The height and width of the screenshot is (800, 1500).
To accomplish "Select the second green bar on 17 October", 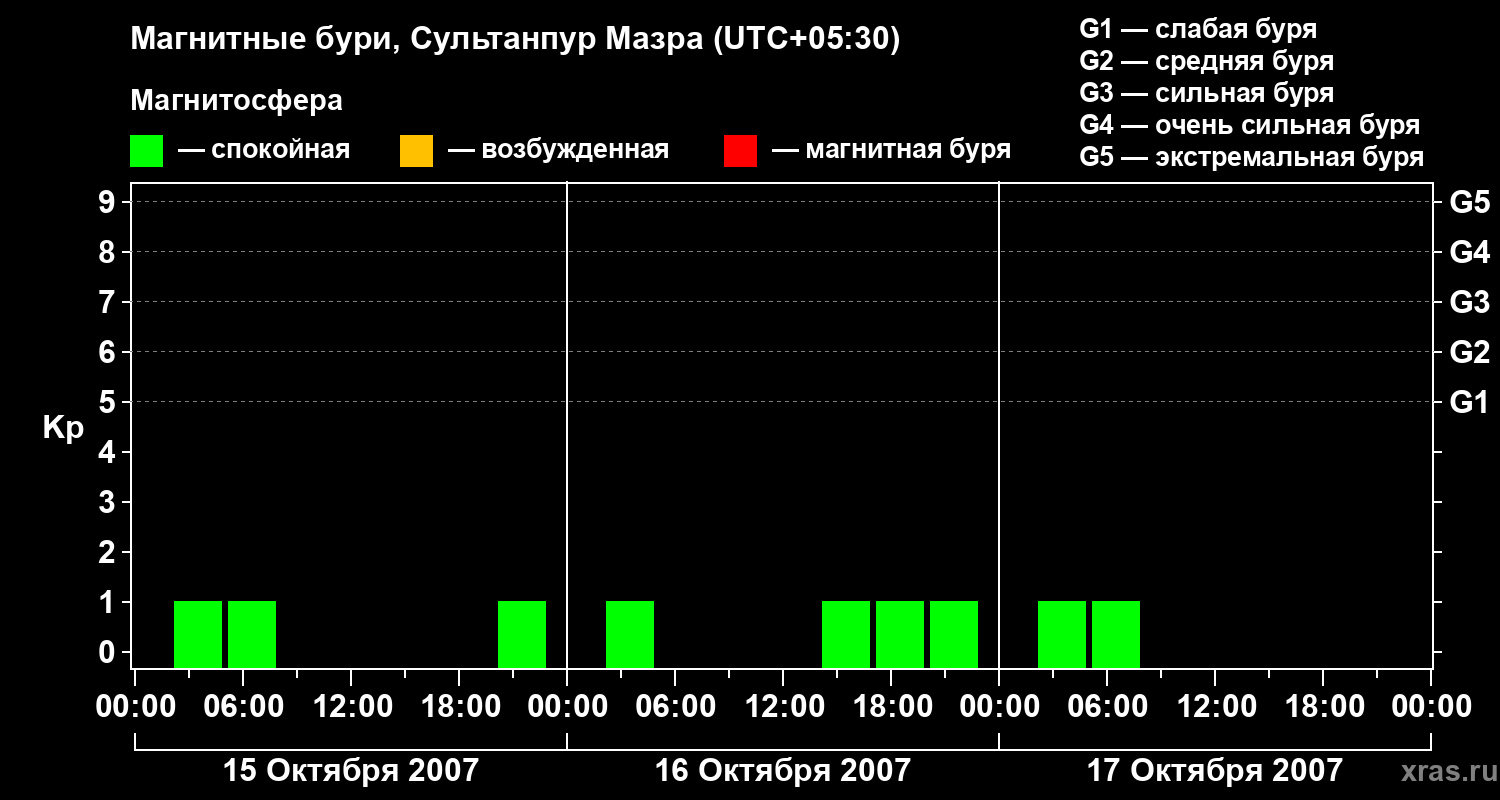I will pyautogui.click(x=1116, y=634).
